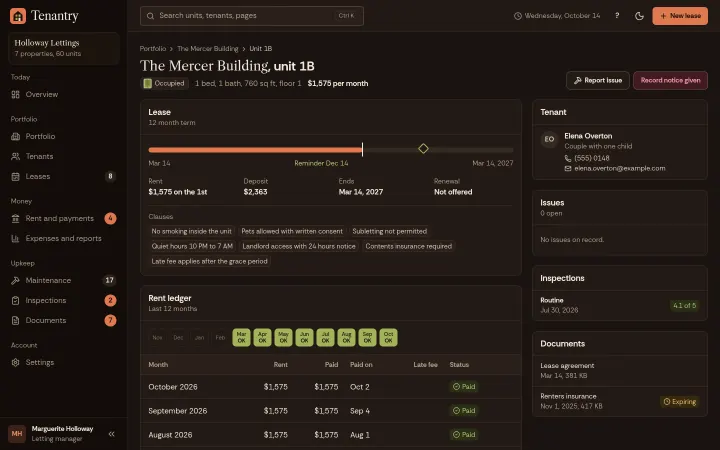The height and width of the screenshot is (450, 720).
Task: Click the Expiring badge on Renters insurance
Action: pos(680,402)
